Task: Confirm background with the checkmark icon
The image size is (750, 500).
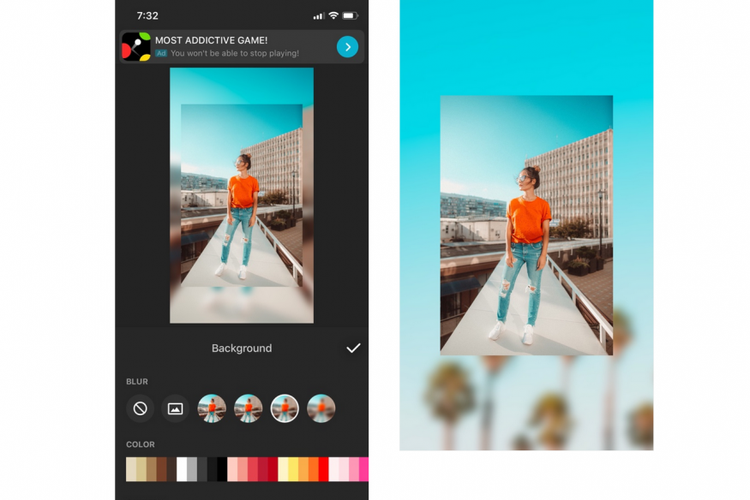Action: [353, 348]
